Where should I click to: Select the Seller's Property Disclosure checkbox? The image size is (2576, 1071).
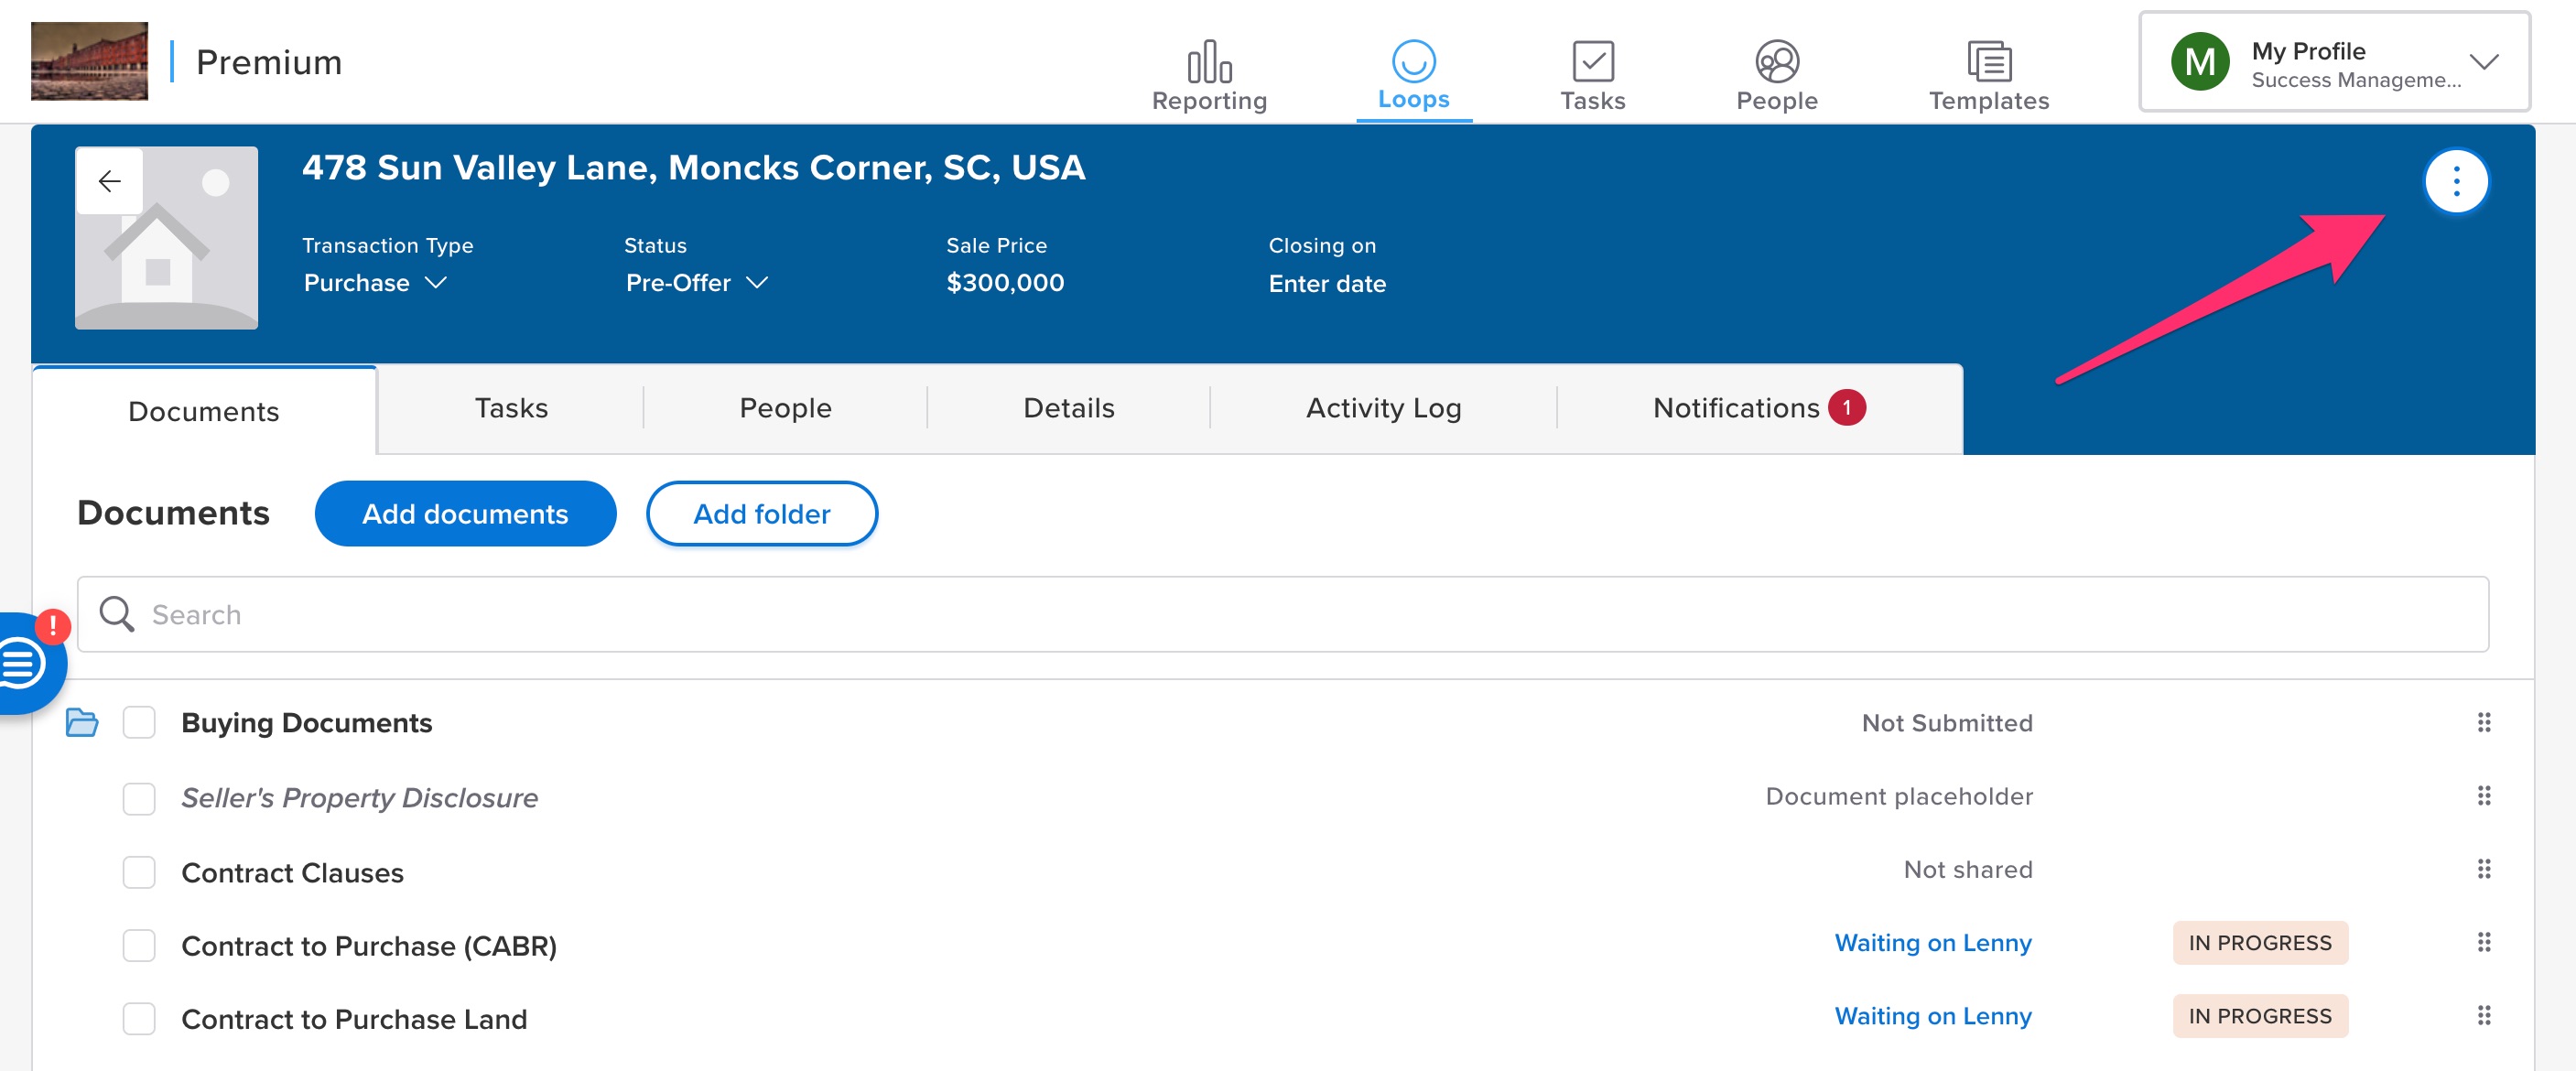pos(139,798)
